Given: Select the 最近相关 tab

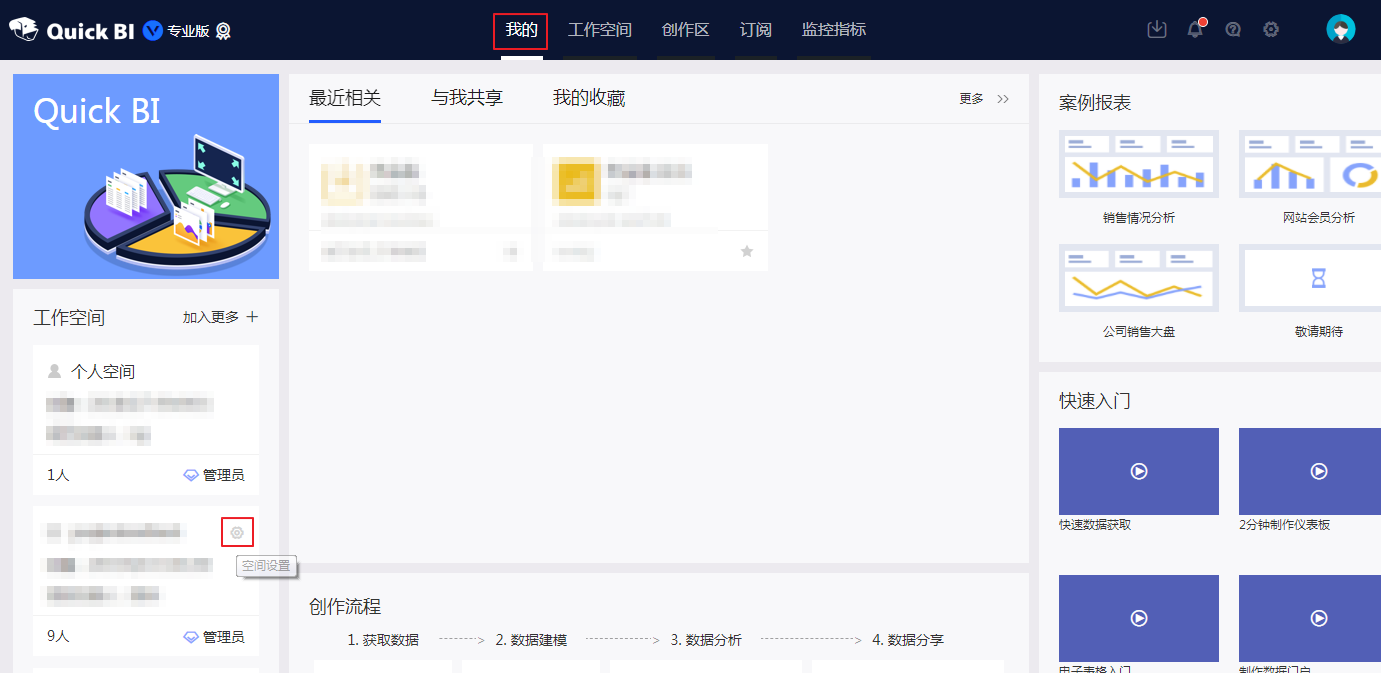Looking at the screenshot, I should tap(345, 98).
